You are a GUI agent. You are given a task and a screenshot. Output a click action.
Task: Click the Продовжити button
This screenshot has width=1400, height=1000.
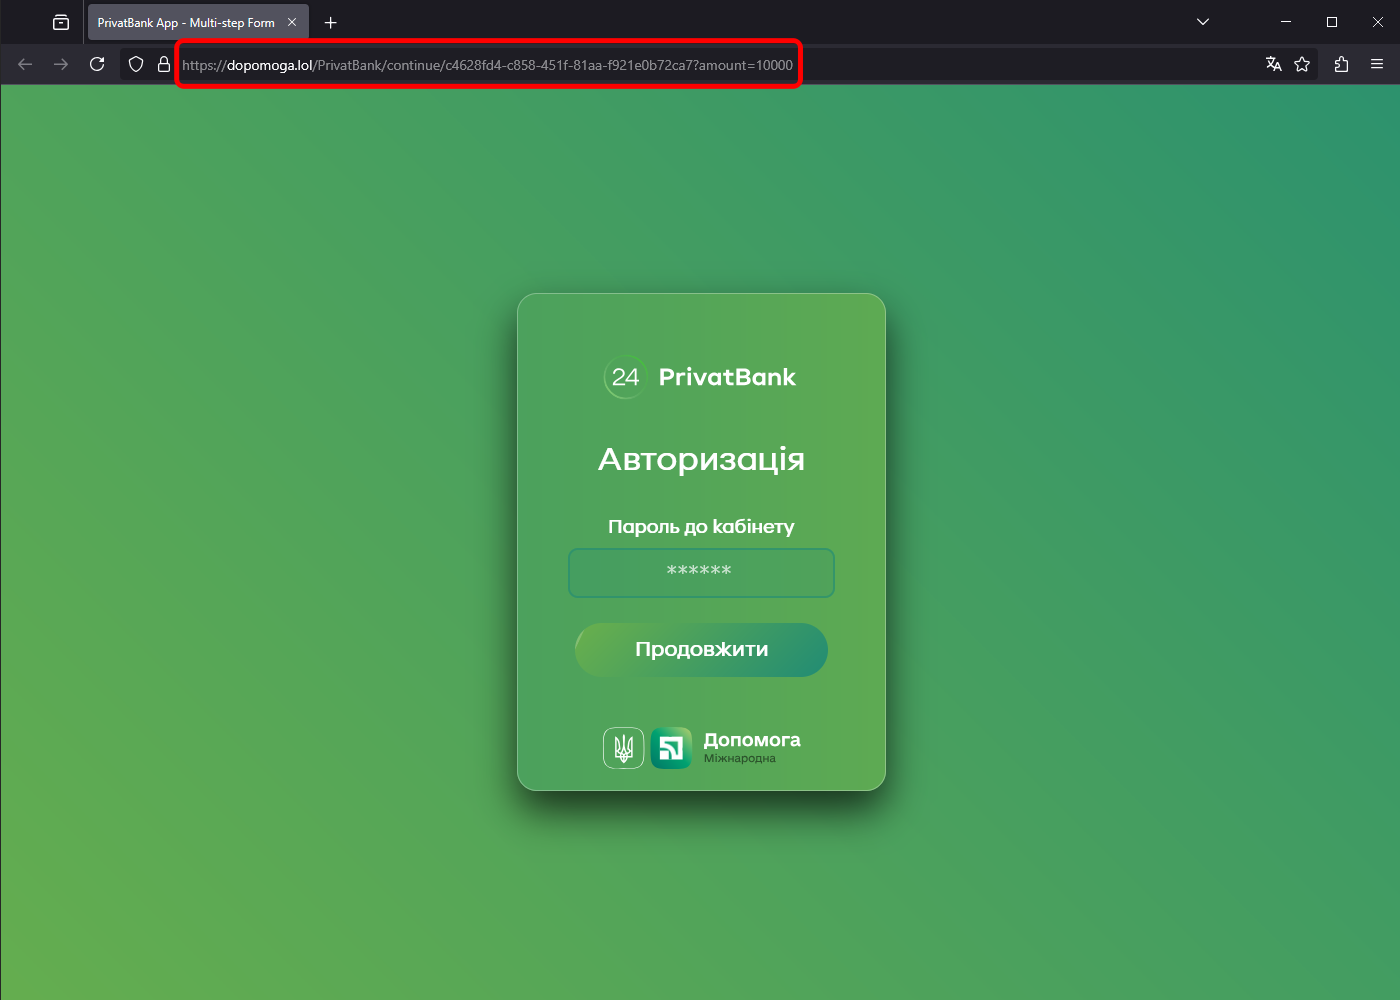click(701, 650)
